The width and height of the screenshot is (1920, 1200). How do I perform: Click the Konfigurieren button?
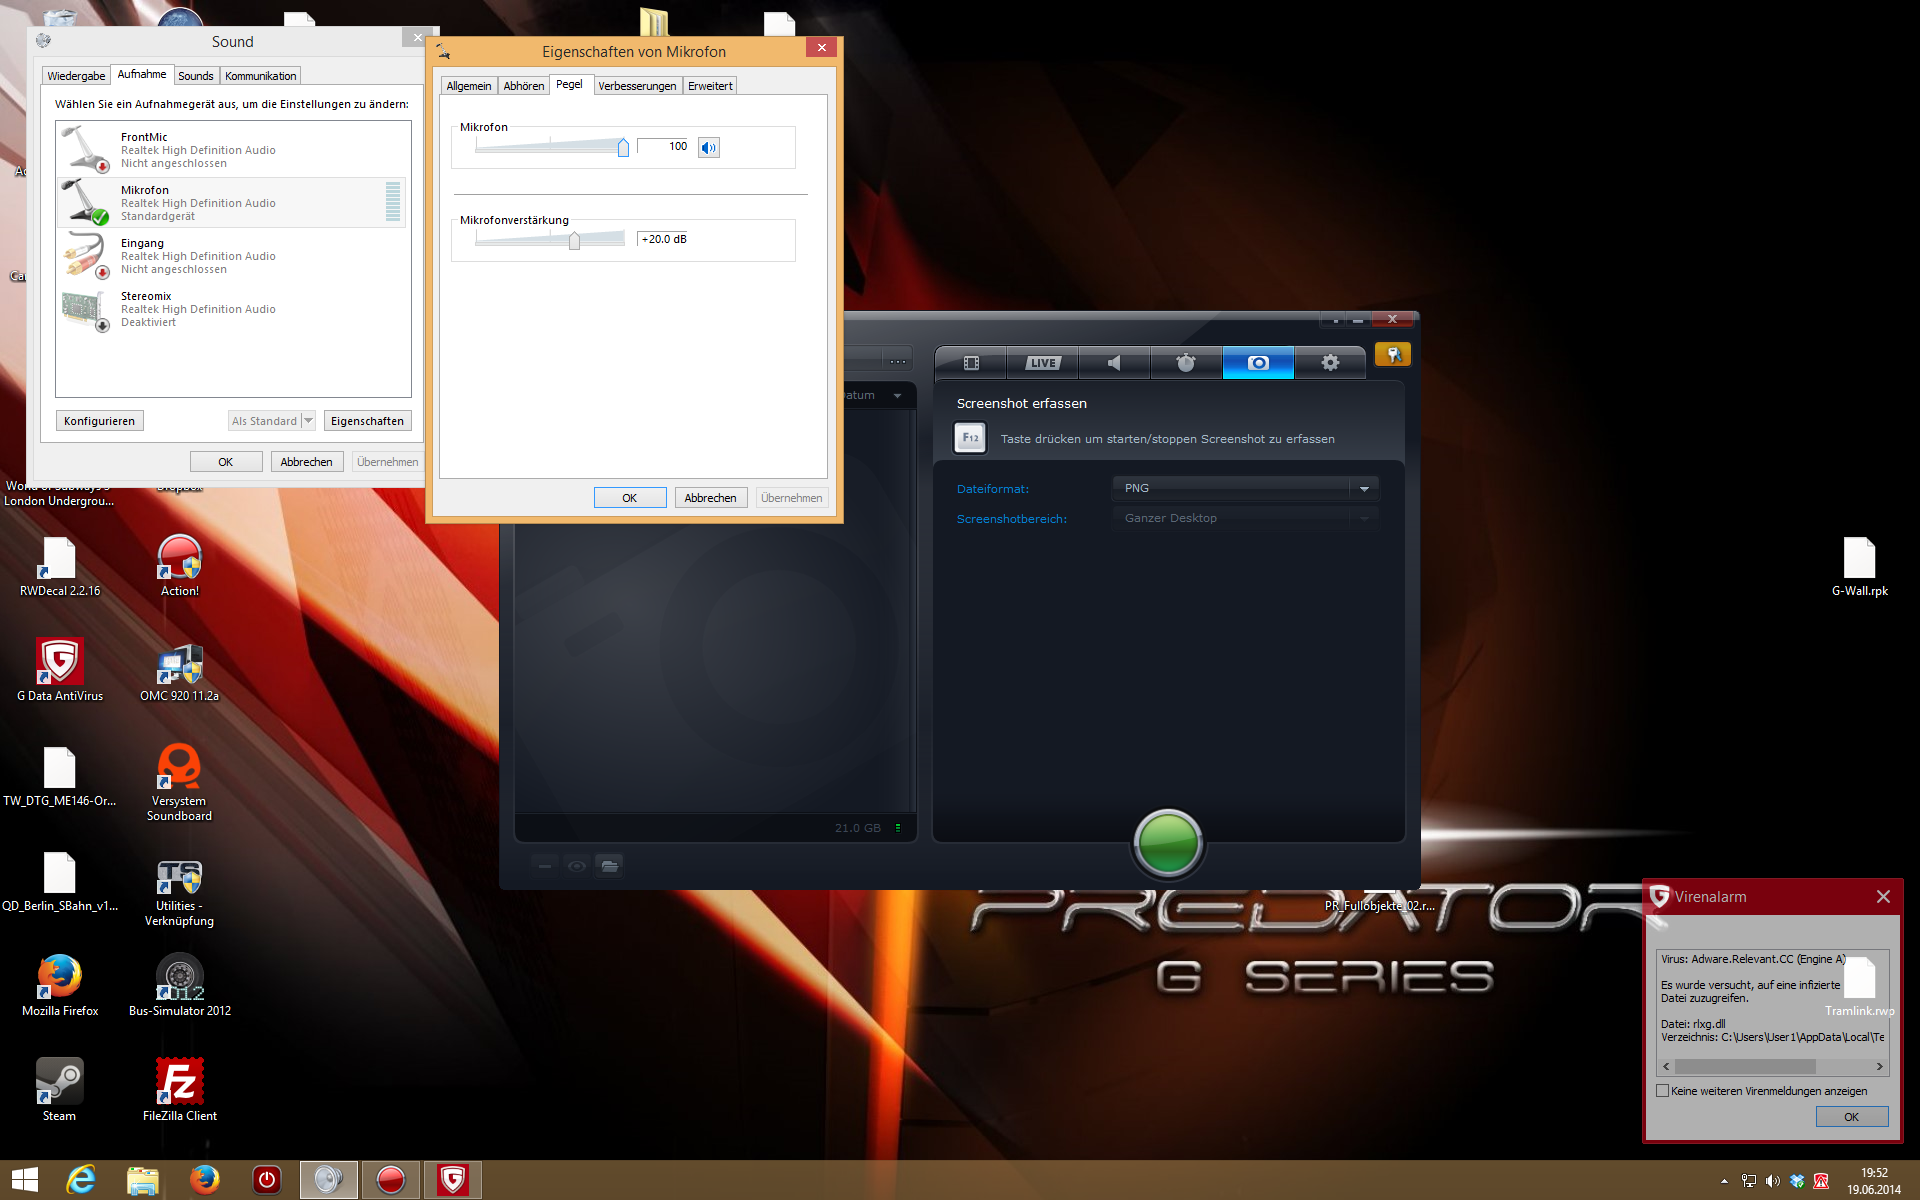(99, 421)
